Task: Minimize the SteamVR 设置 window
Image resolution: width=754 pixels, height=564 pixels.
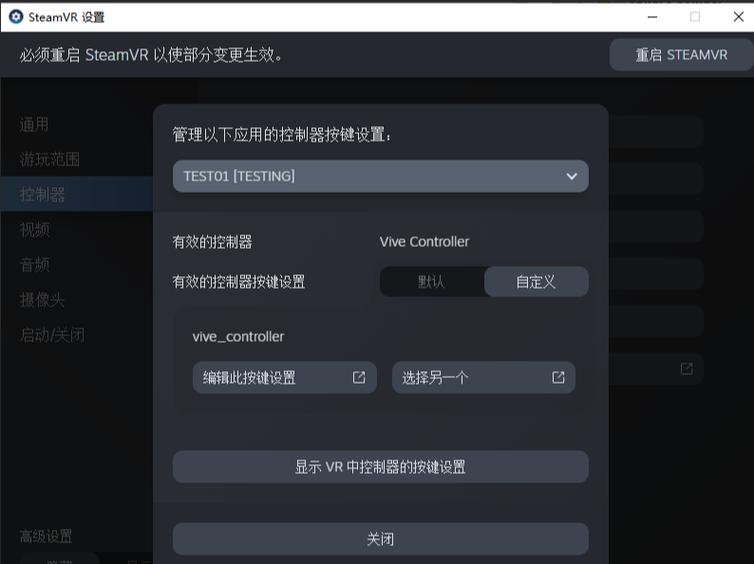Action: 652,17
